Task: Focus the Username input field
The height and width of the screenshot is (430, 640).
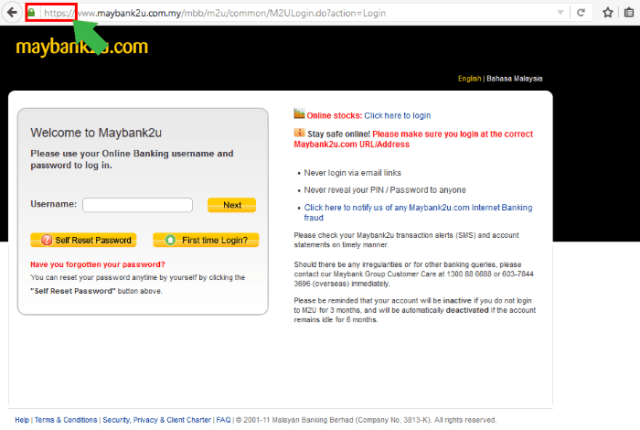Action: coord(138,205)
